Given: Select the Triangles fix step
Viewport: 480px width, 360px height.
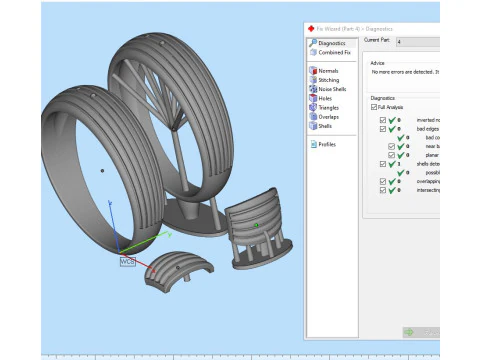Looking at the screenshot, I should coord(324,107).
